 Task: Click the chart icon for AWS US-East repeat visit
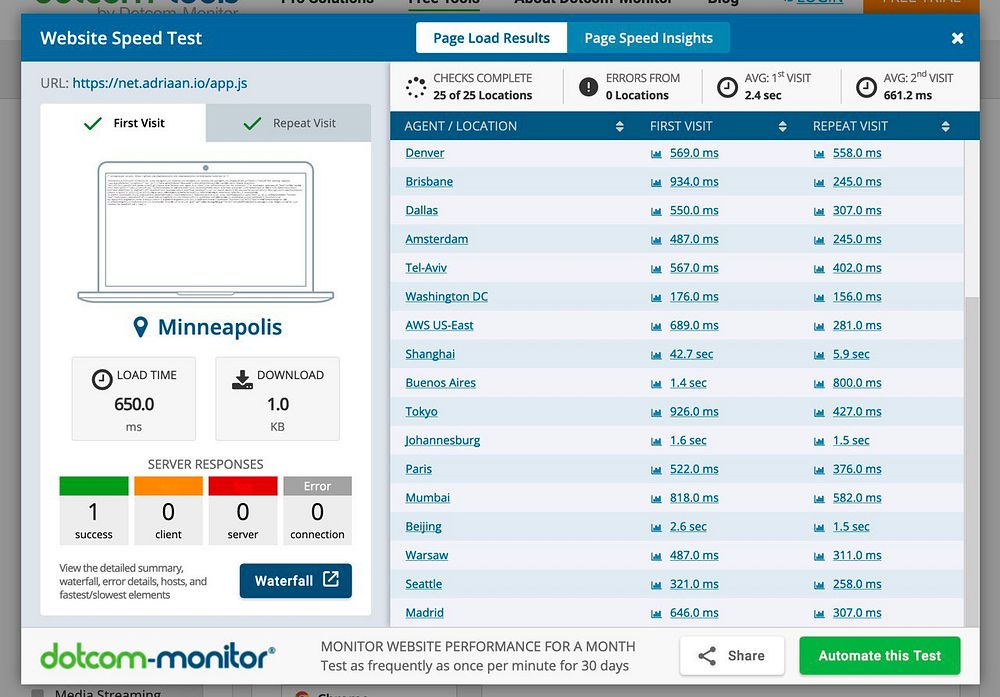(x=819, y=326)
